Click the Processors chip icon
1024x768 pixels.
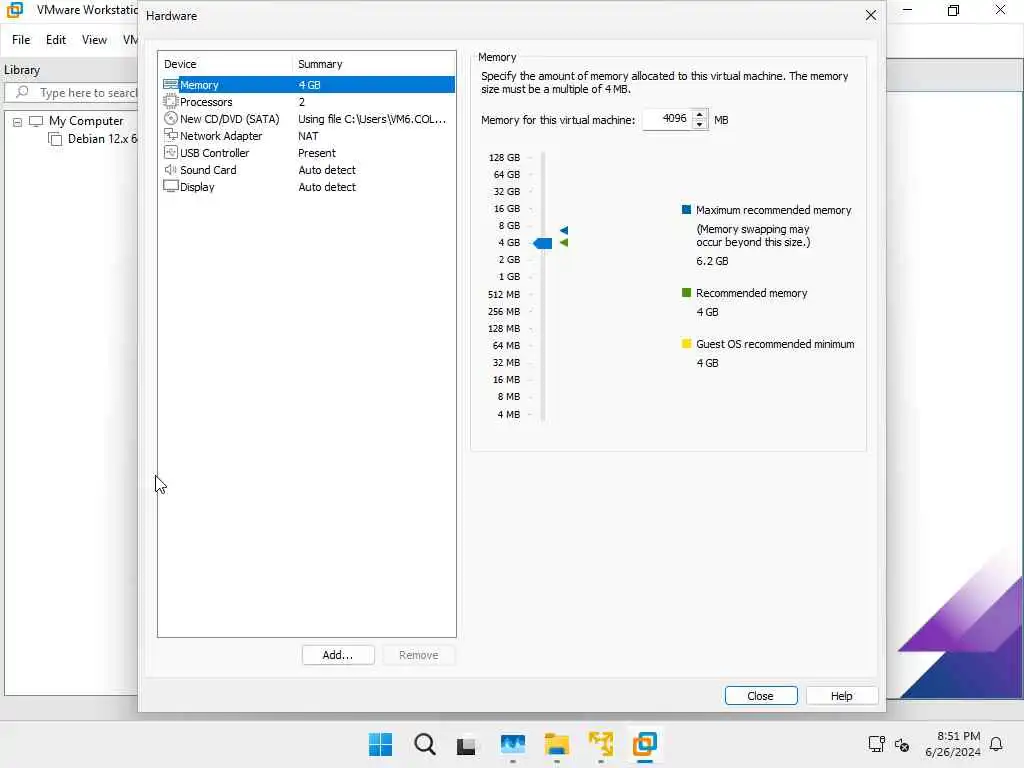pos(170,101)
